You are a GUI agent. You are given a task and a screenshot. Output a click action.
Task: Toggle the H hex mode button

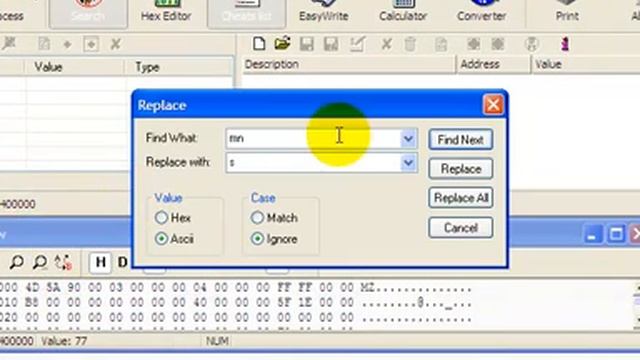tap(100, 262)
